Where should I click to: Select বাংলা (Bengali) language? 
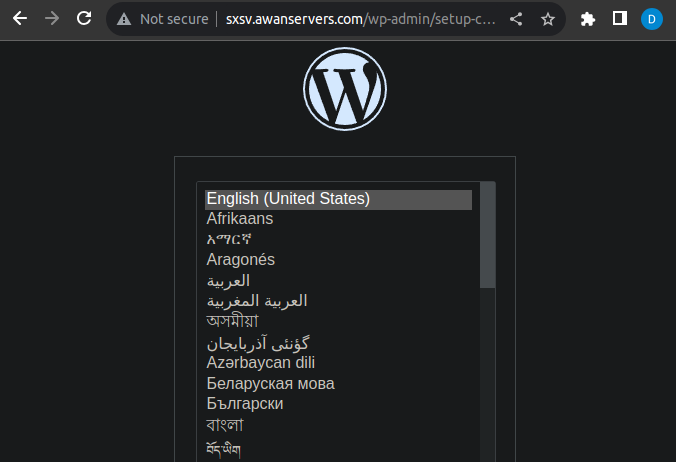338,425
